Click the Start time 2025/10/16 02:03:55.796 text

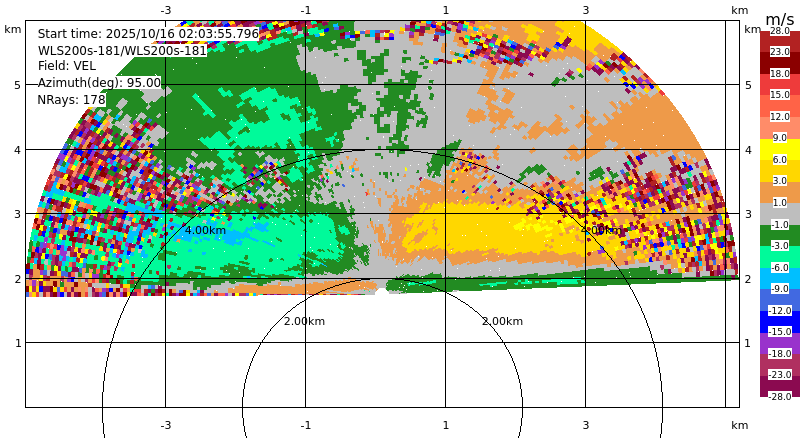(148, 34)
